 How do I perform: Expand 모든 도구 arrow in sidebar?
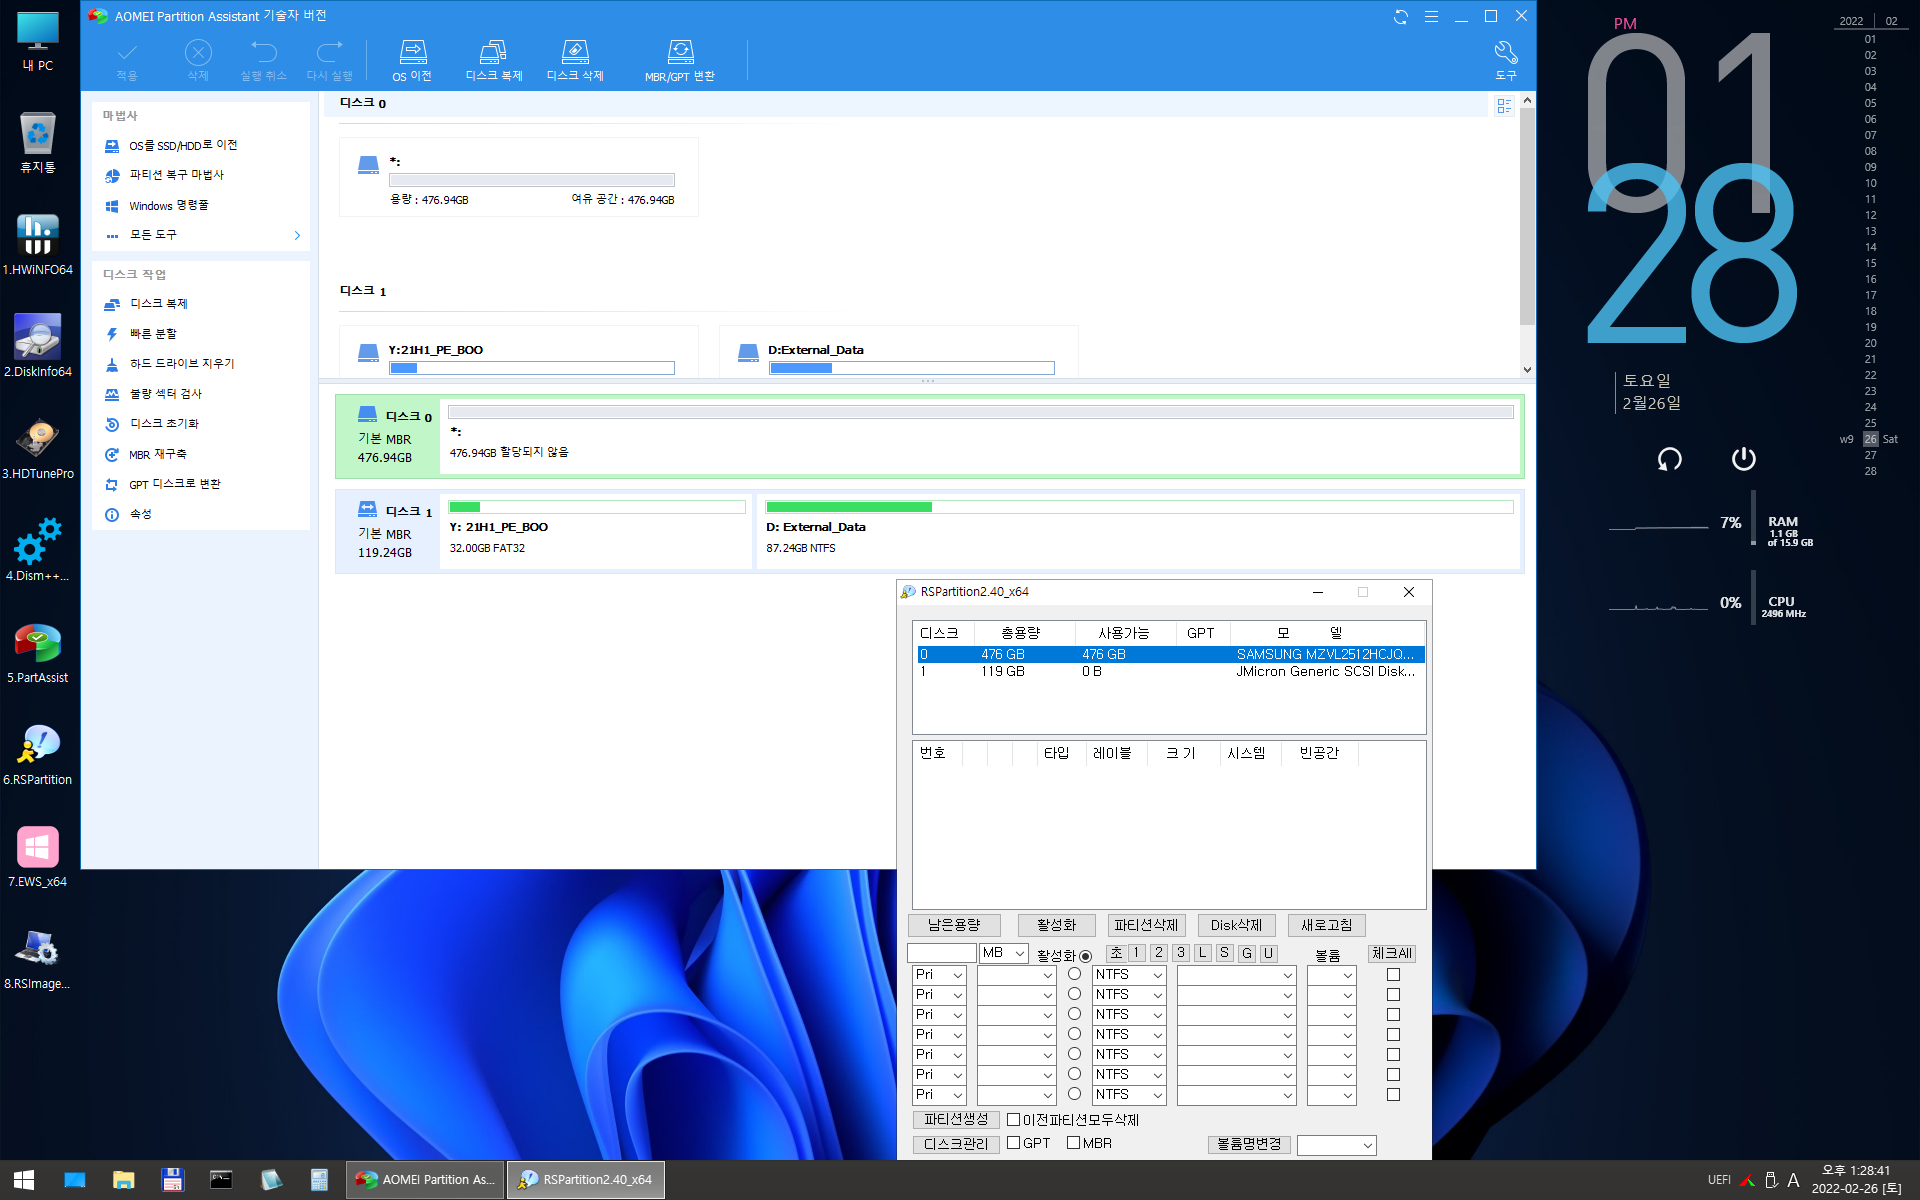pos(297,235)
